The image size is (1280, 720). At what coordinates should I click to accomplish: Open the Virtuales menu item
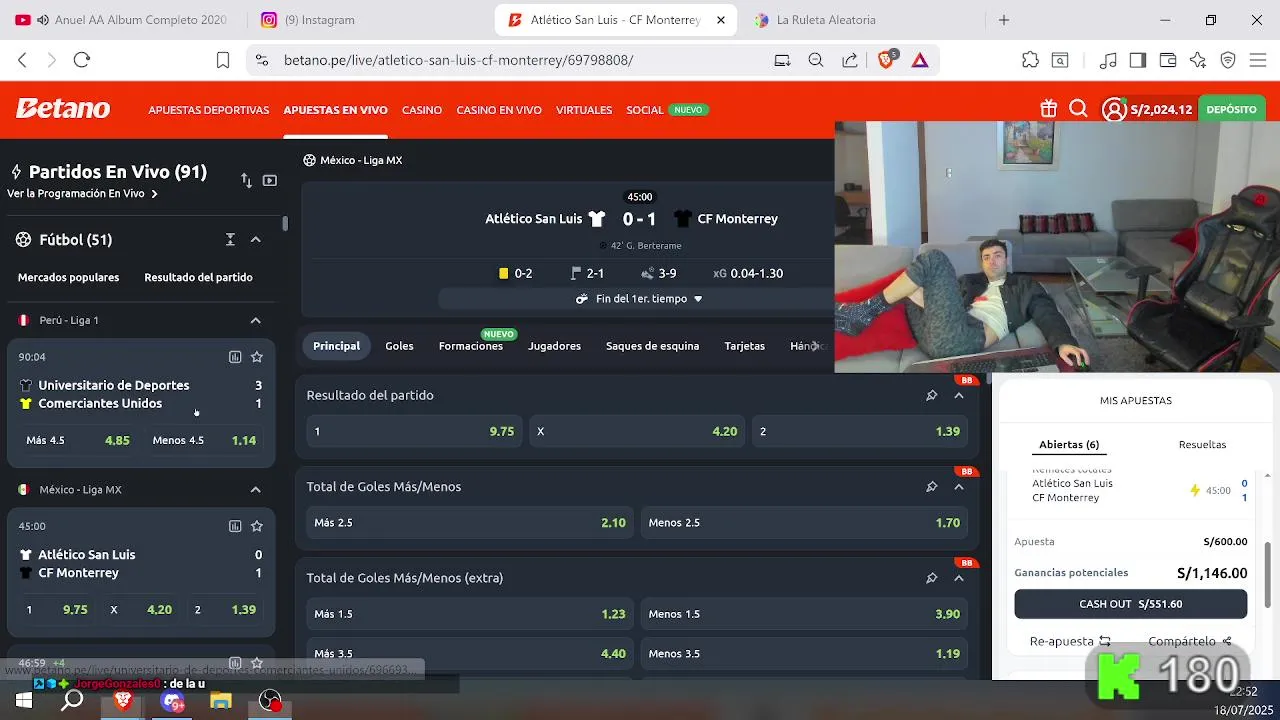(x=584, y=110)
